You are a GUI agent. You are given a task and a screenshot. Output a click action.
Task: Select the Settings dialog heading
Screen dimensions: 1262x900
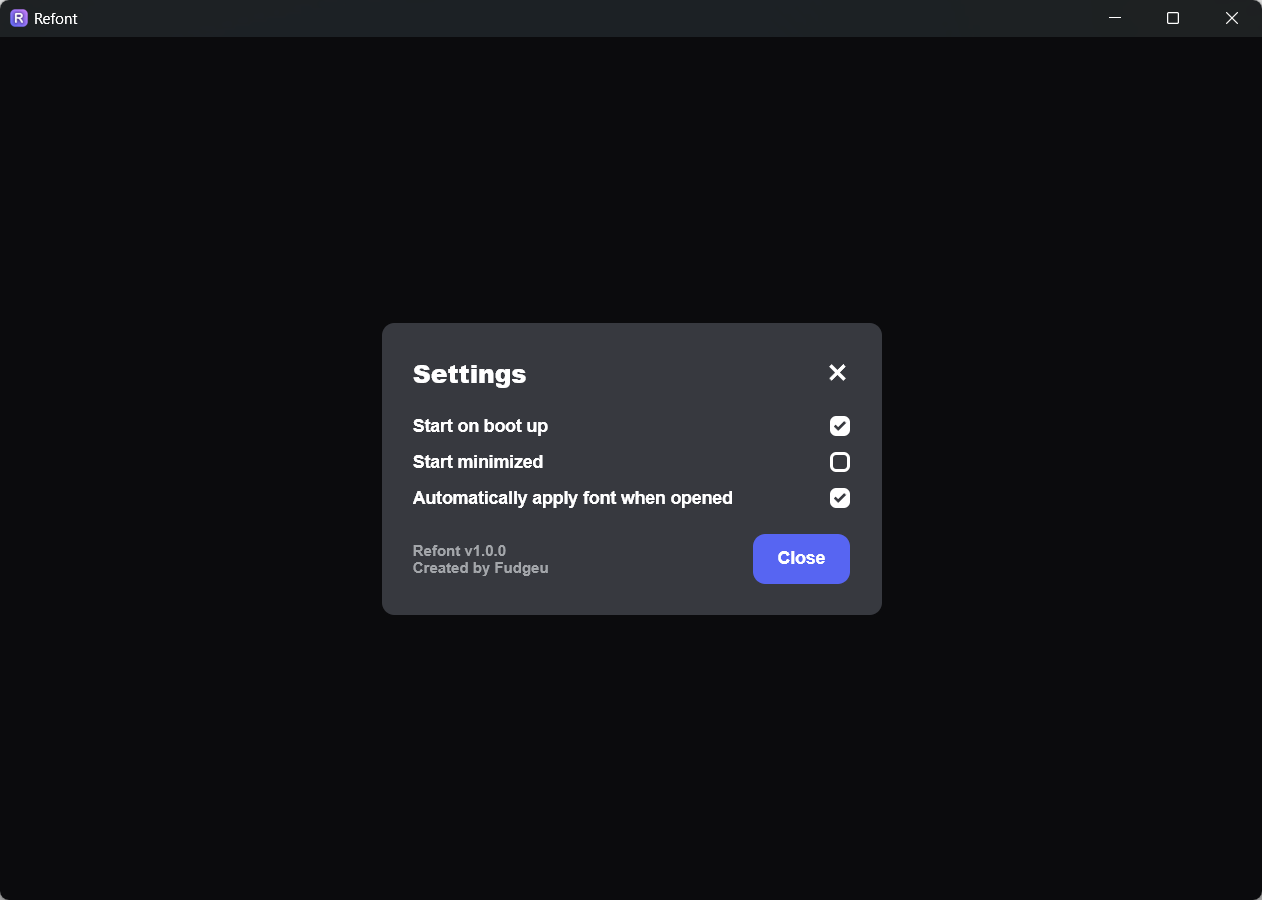(469, 374)
